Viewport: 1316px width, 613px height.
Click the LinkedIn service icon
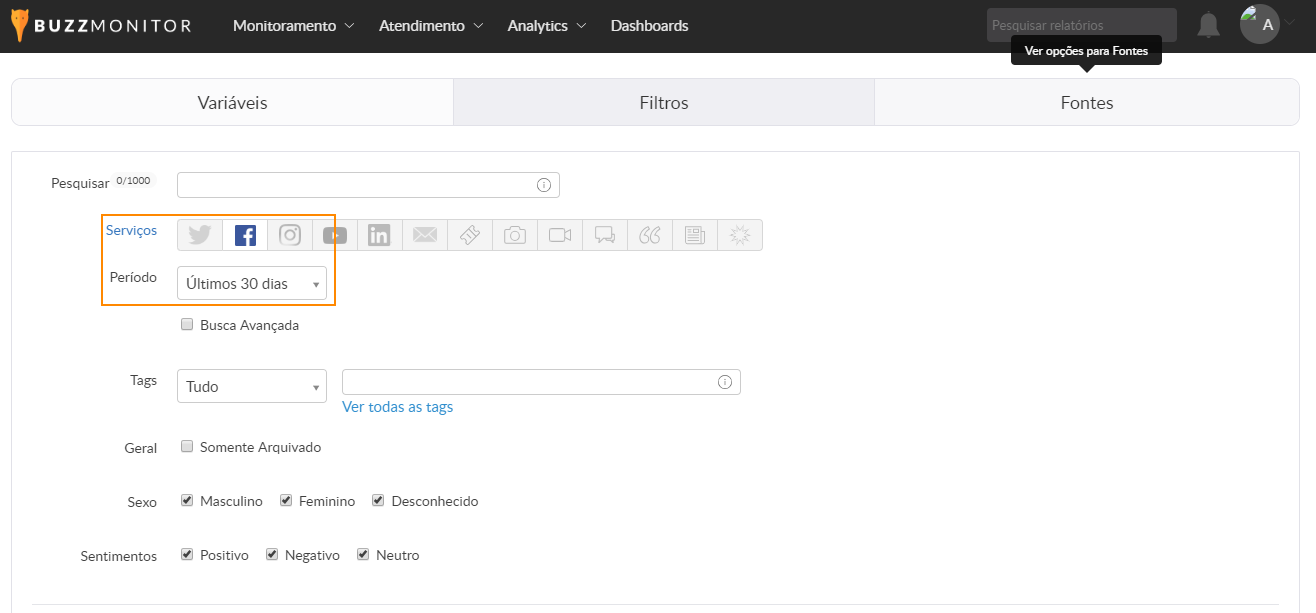tap(380, 235)
